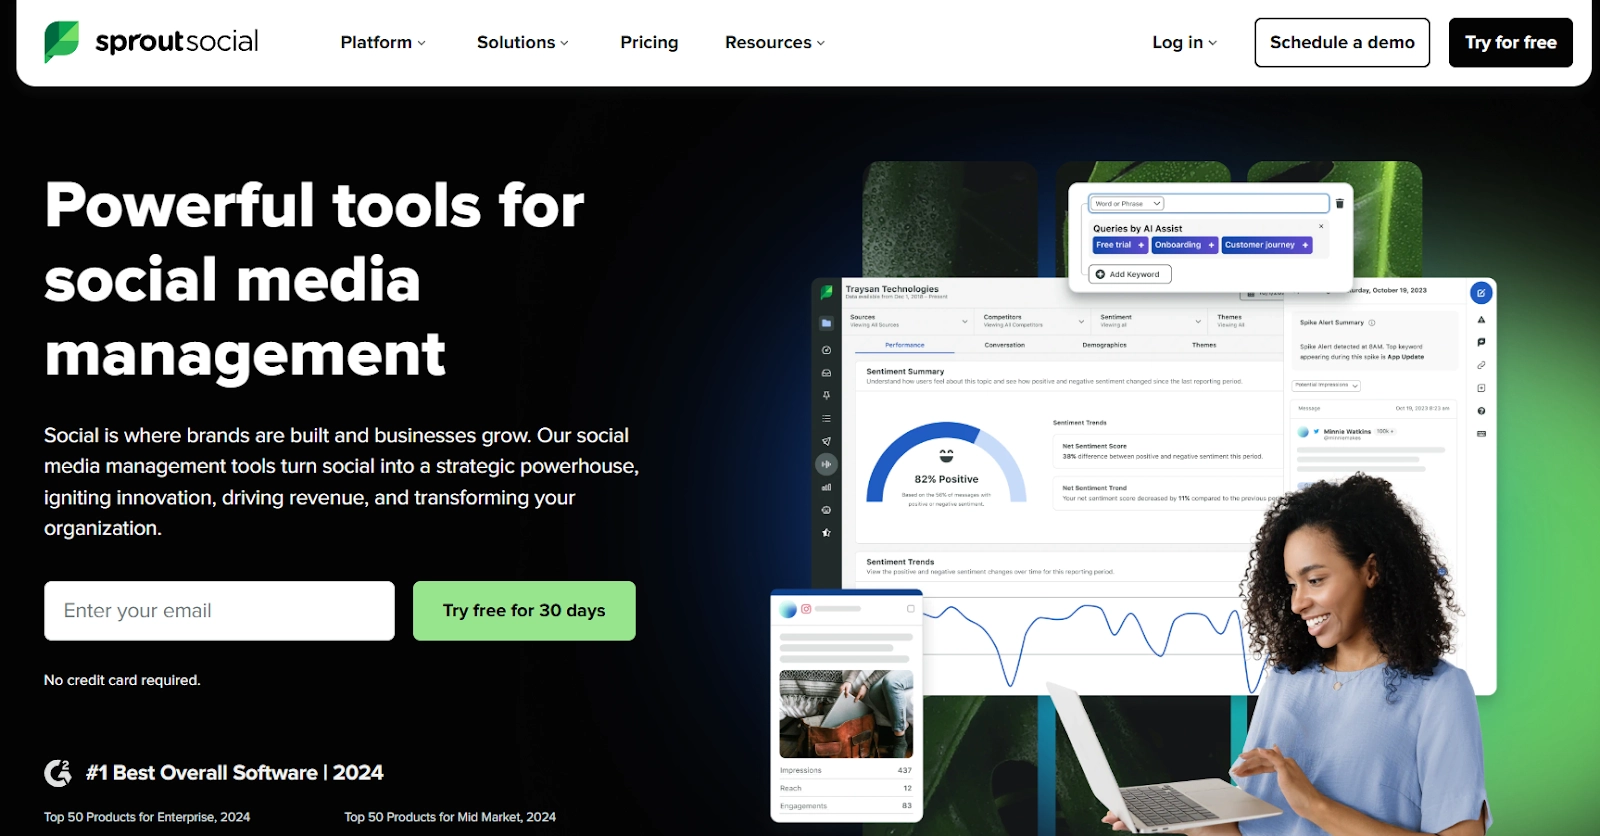Open the Word or Phrase dropdown
The width and height of the screenshot is (1600, 836).
(1128, 204)
